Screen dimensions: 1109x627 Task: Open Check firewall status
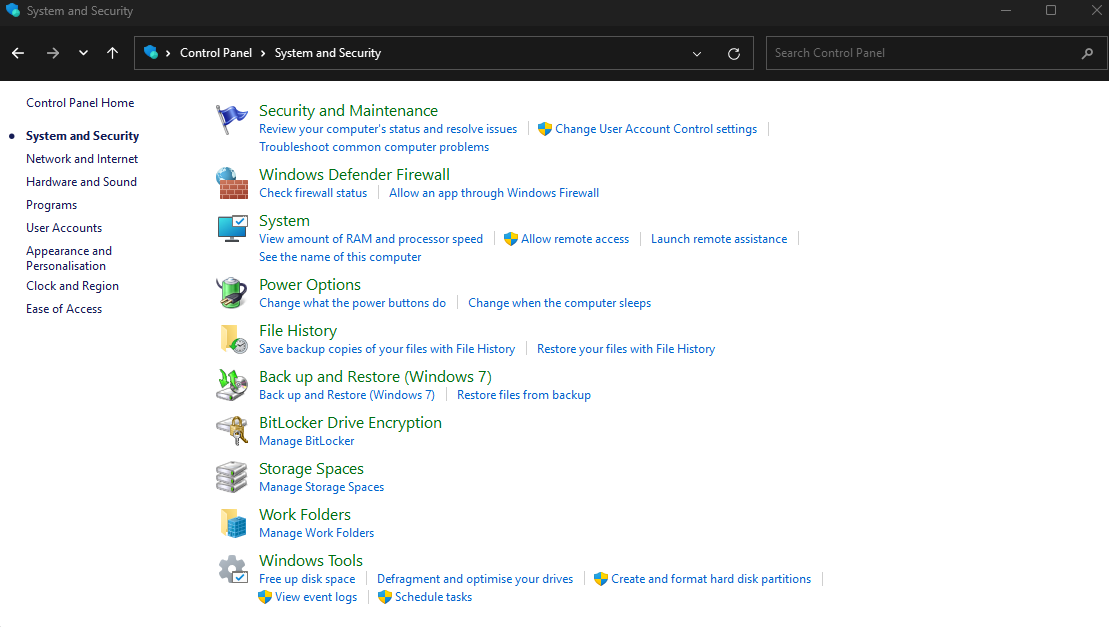pyautogui.click(x=313, y=193)
